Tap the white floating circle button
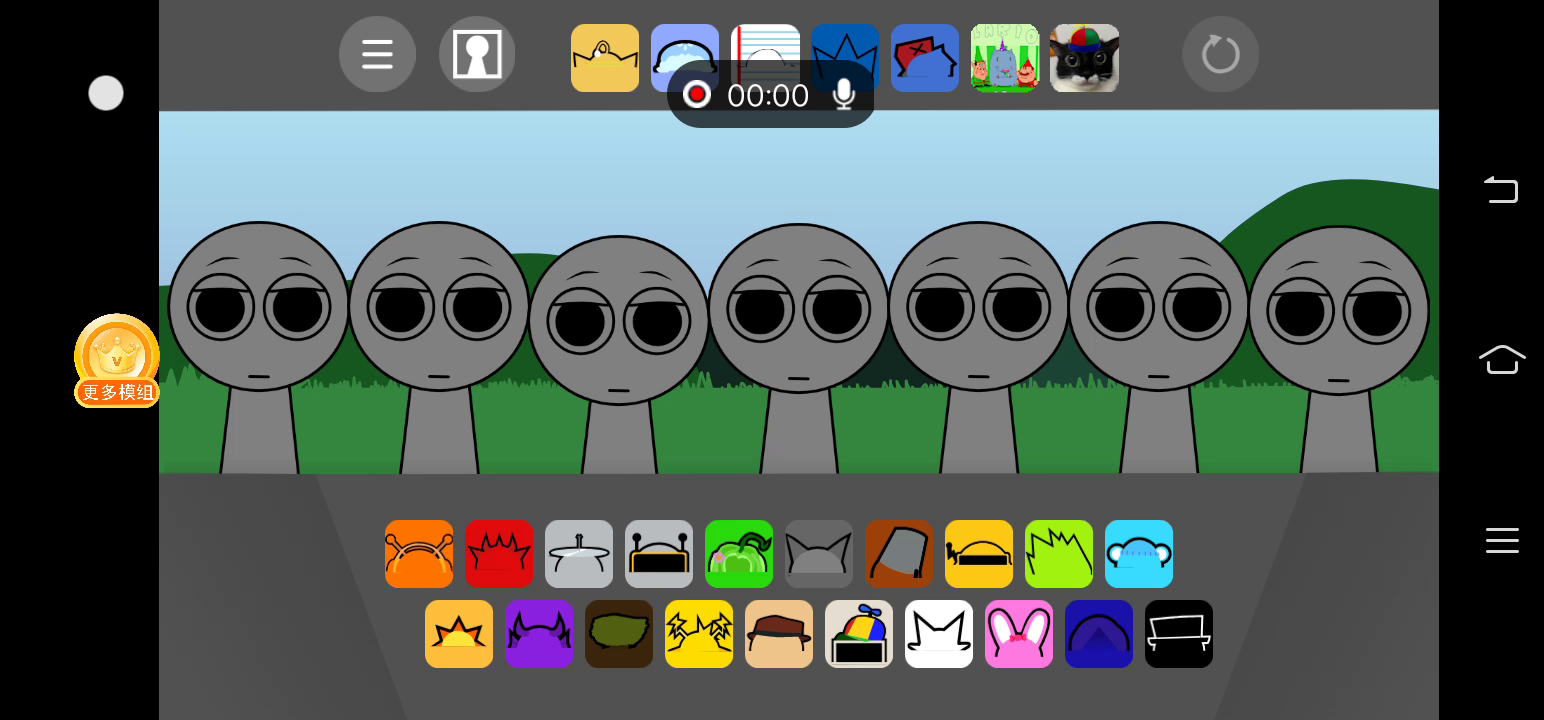This screenshot has height=720, width=1544. (106, 93)
